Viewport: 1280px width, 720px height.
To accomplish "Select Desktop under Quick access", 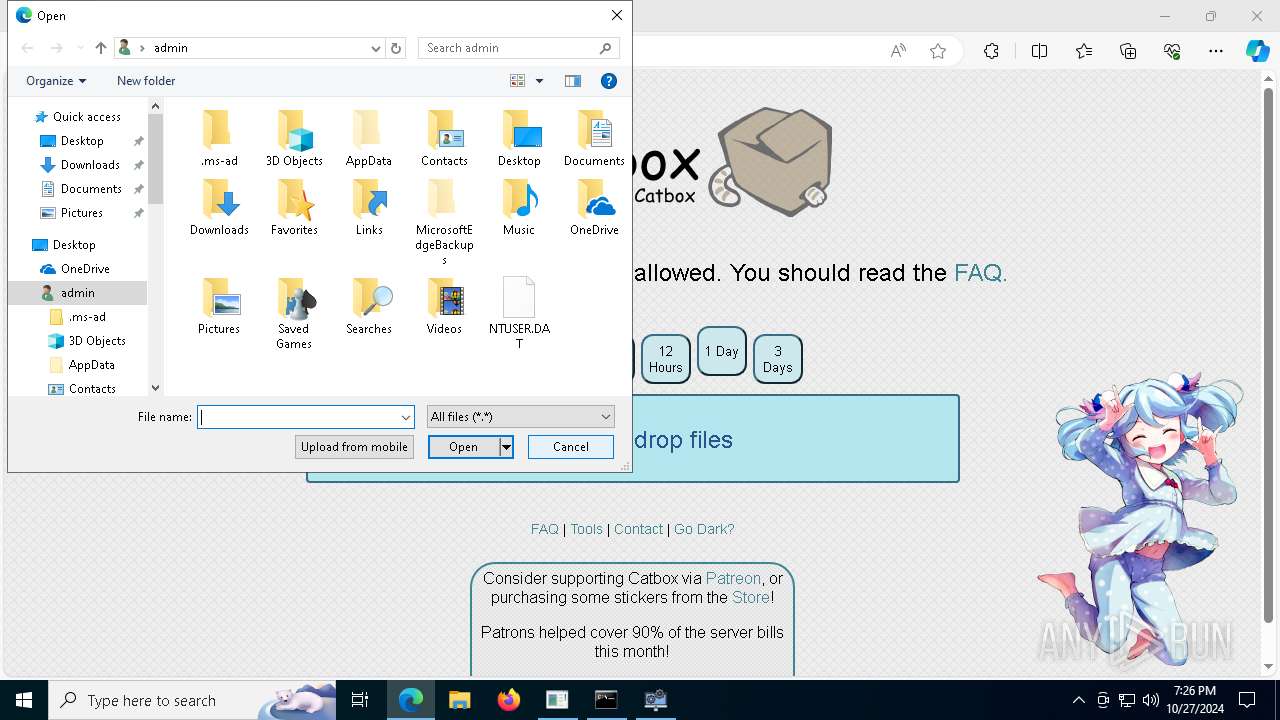I will 82,141.
